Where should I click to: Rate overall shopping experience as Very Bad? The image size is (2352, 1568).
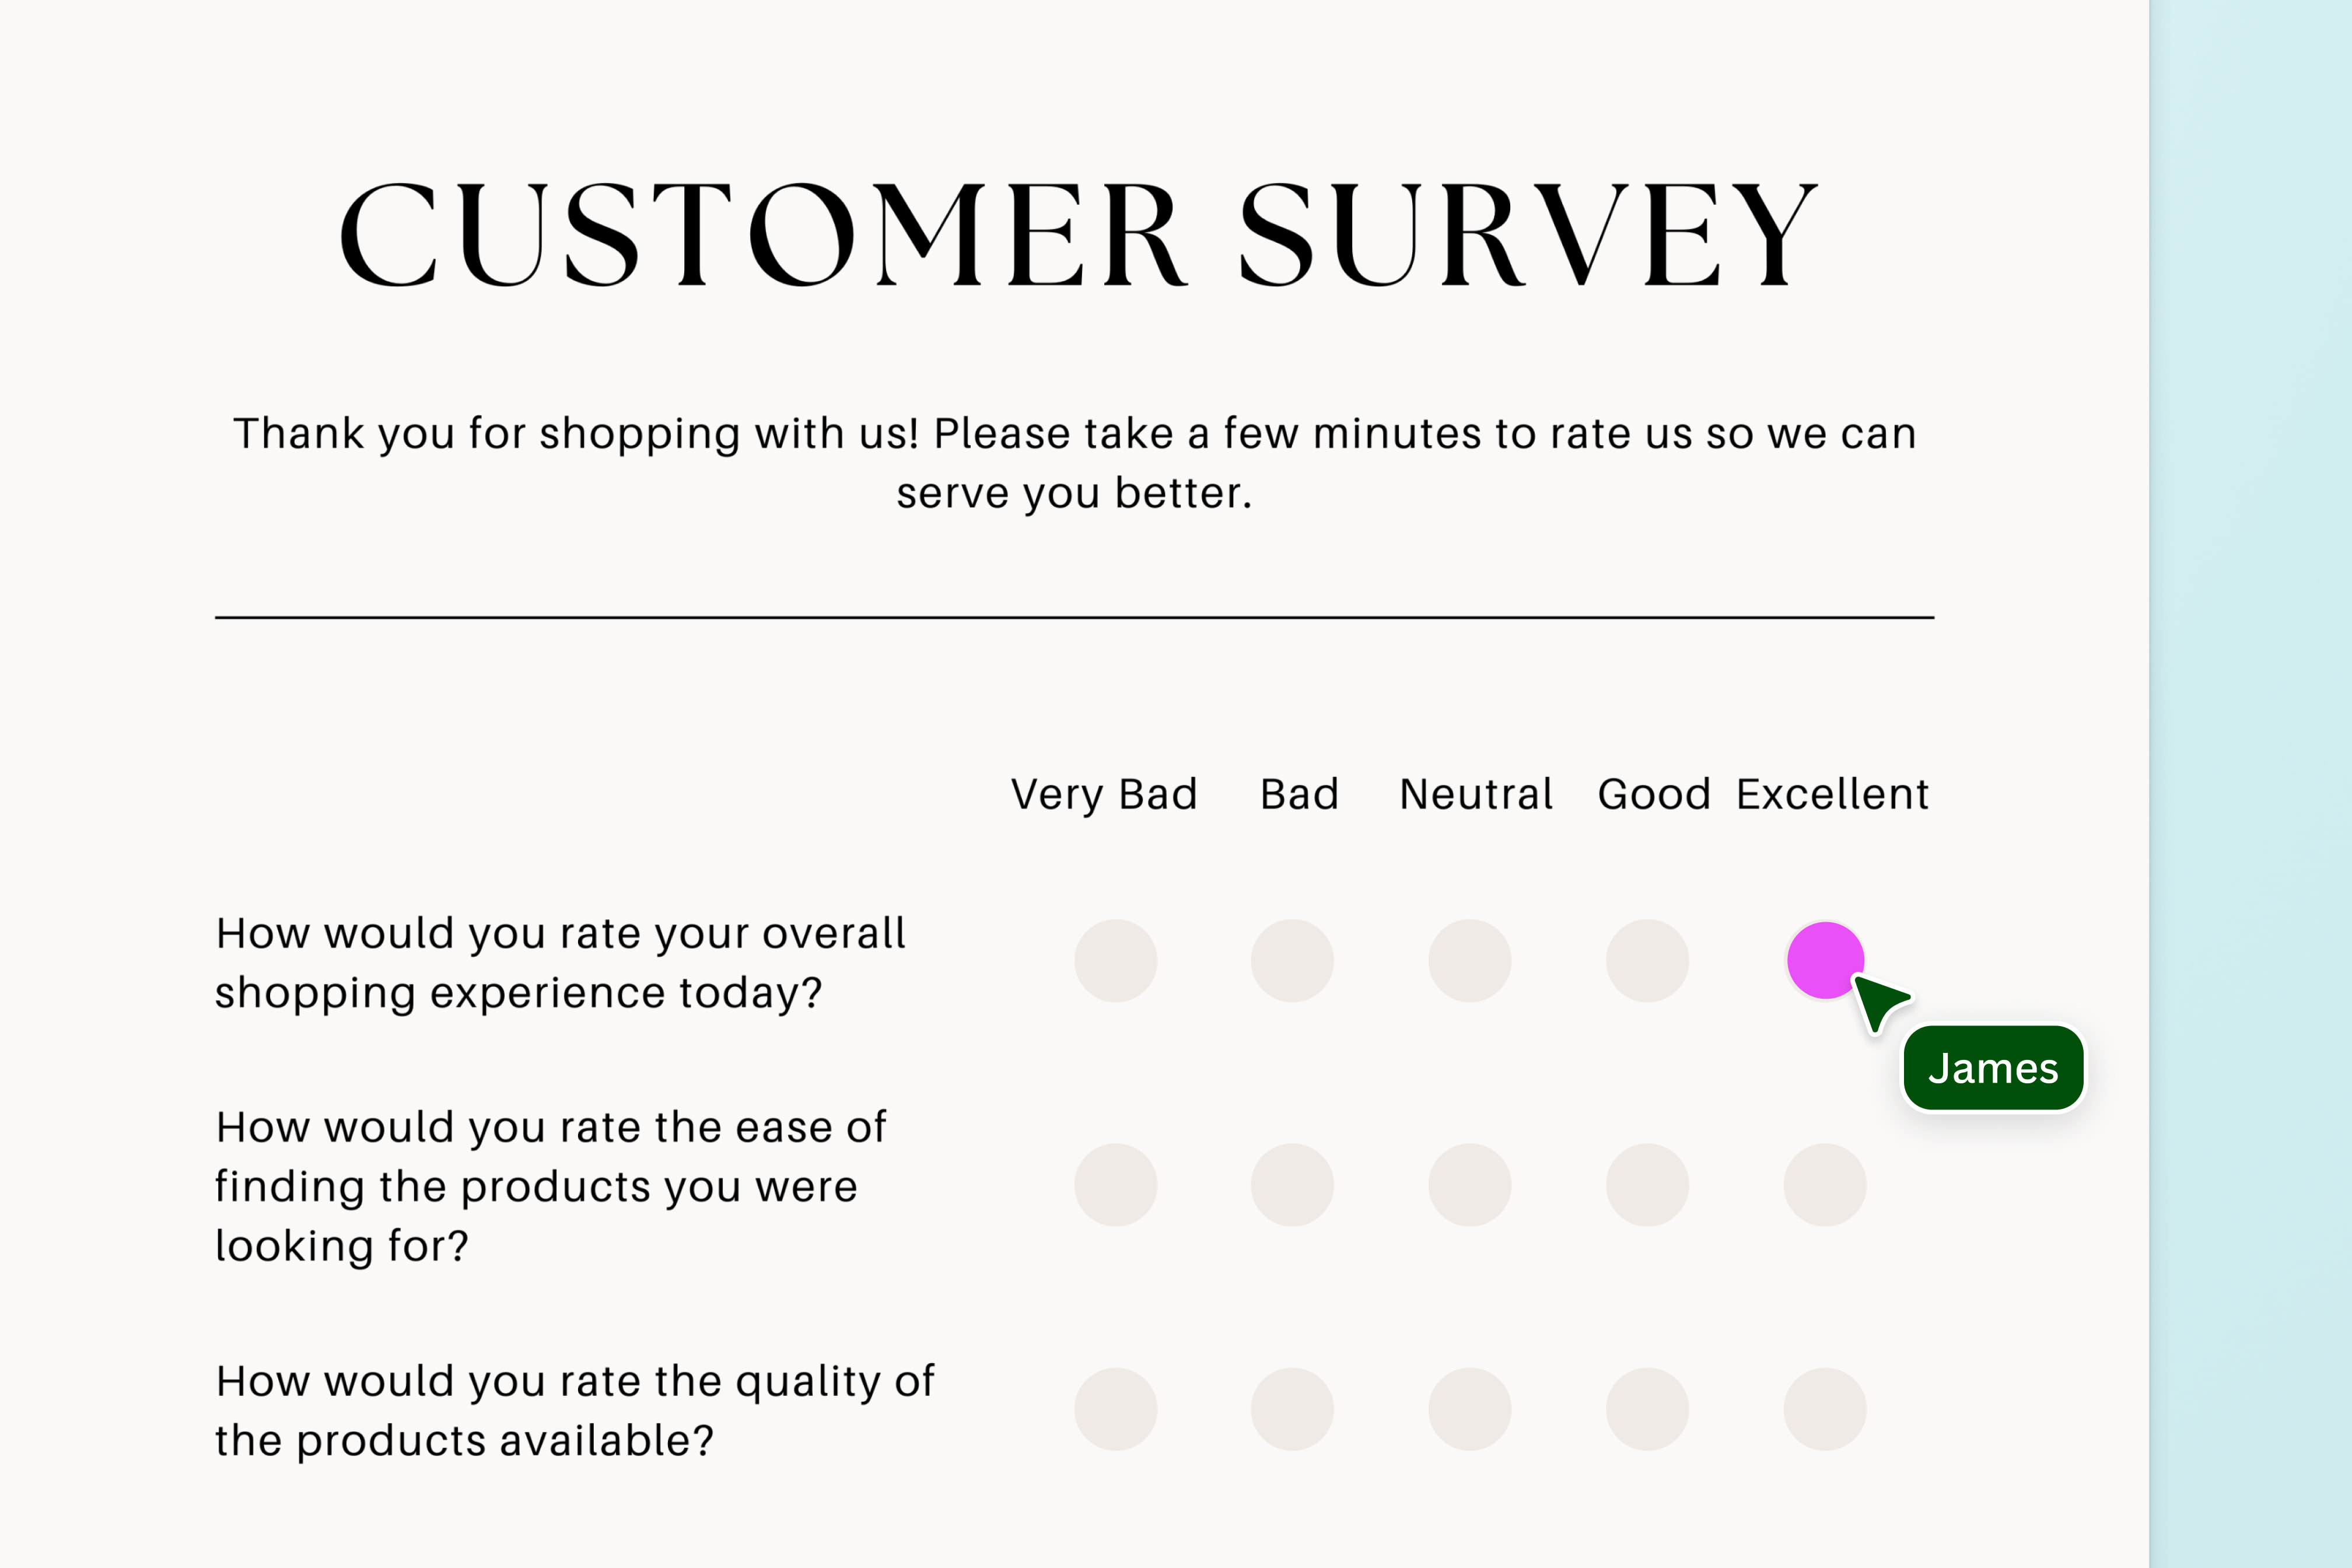pos(1116,961)
